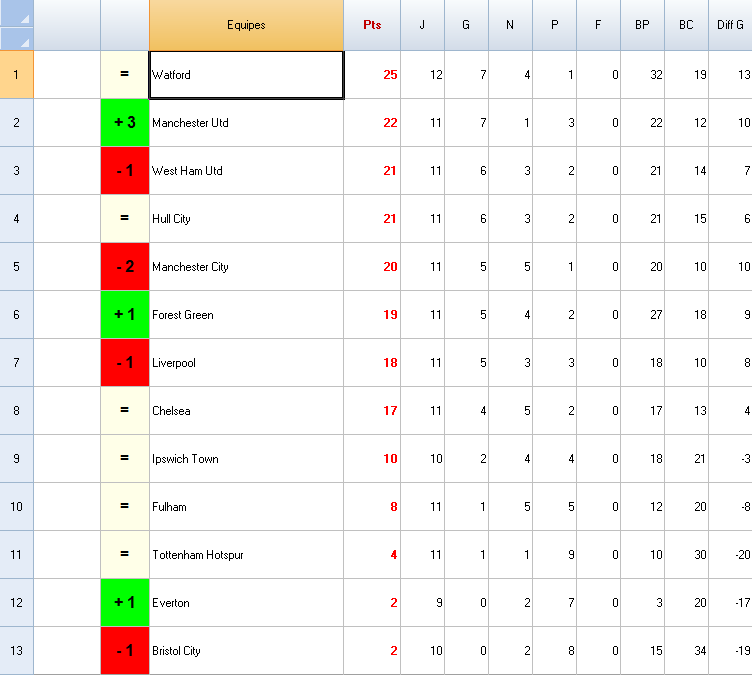Click the green +3 indicator for Manchester Utd
The image size is (752, 675).
(125, 123)
